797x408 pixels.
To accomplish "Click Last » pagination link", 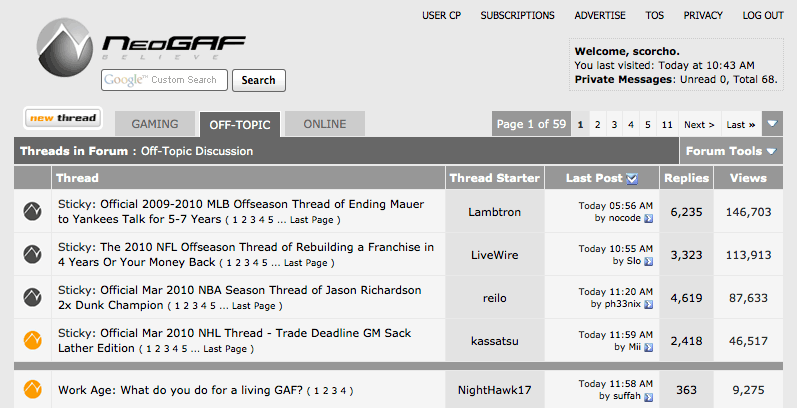I will click(x=741, y=124).
